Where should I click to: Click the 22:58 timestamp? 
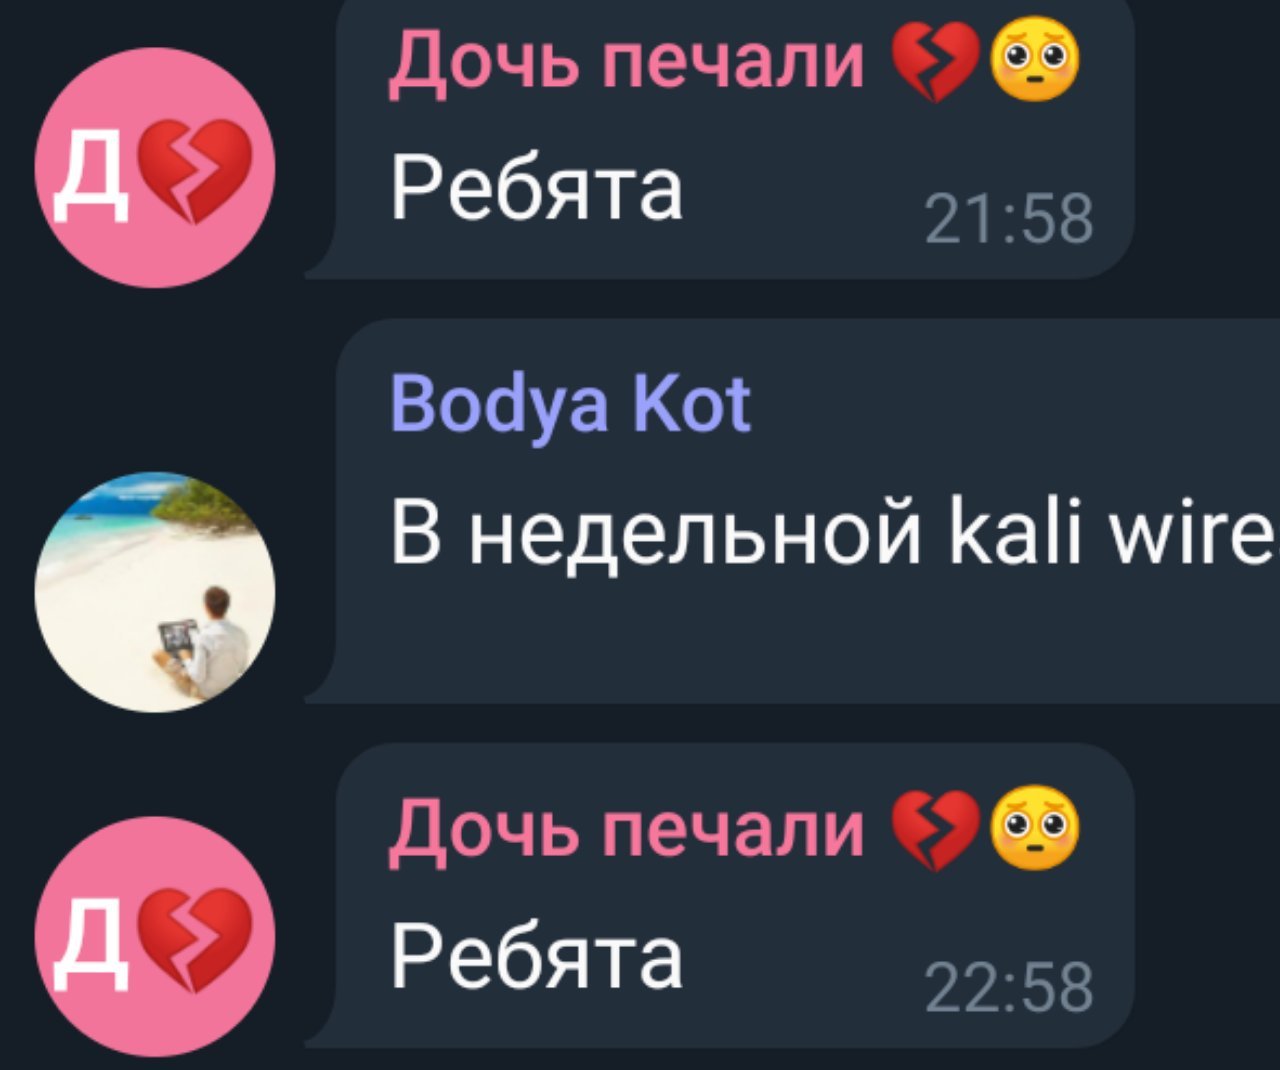click(x=1009, y=988)
